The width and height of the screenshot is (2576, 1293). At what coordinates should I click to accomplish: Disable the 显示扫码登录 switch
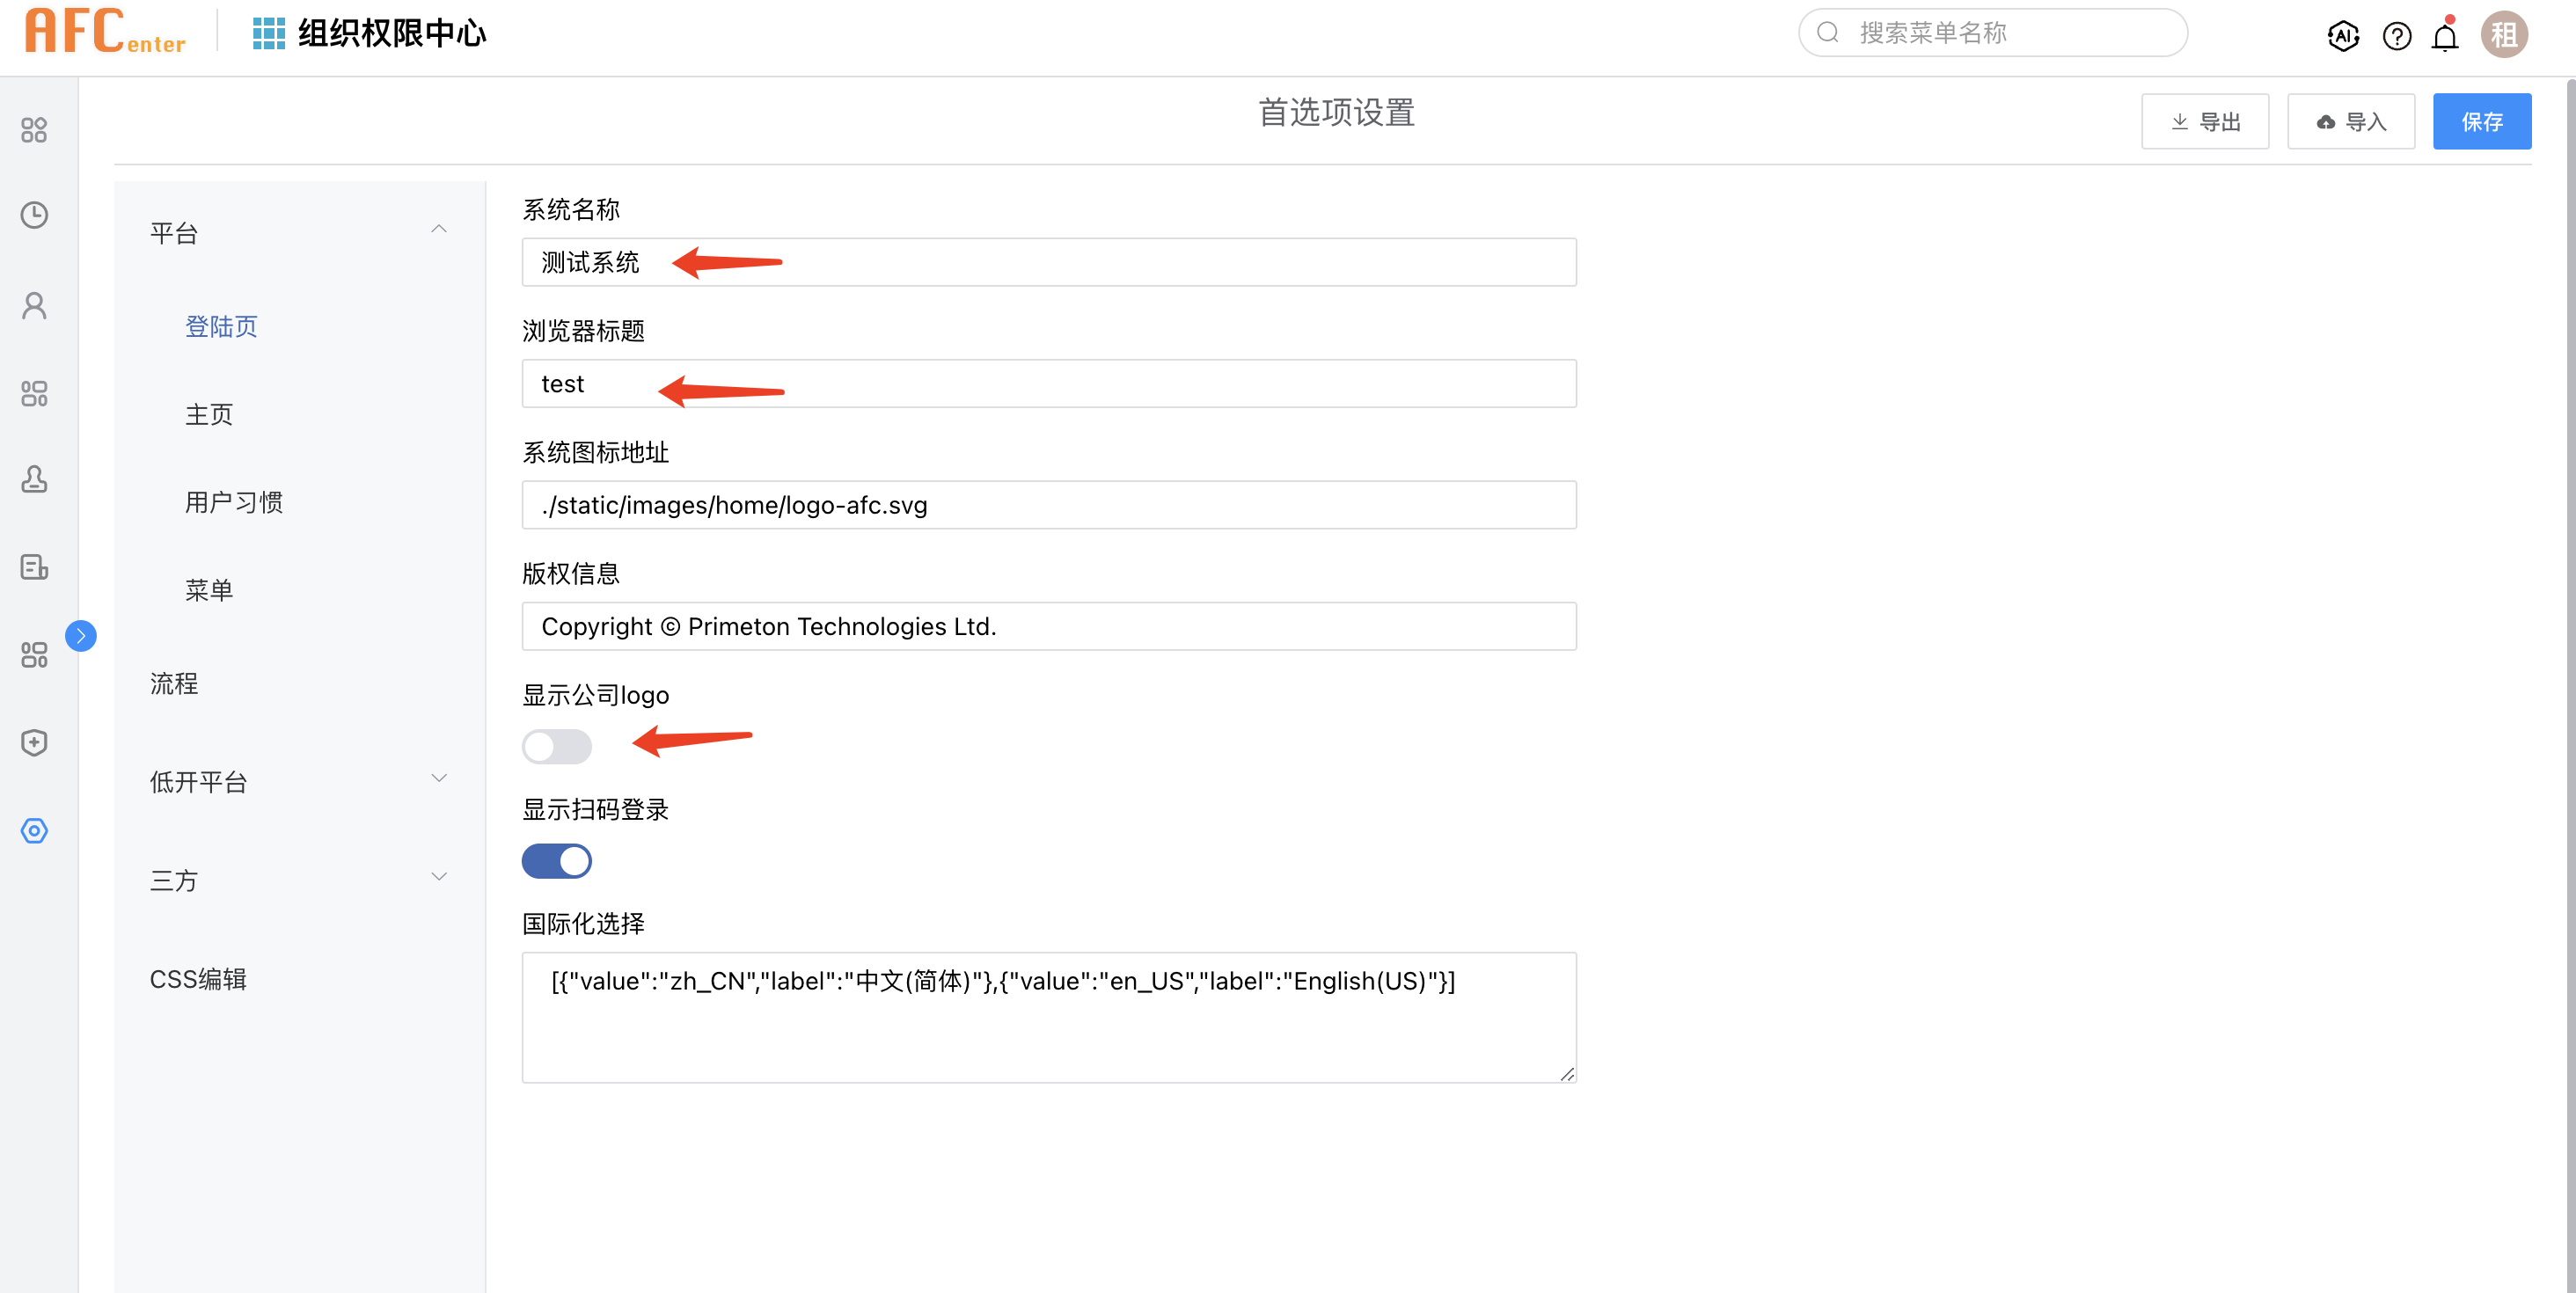556,860
